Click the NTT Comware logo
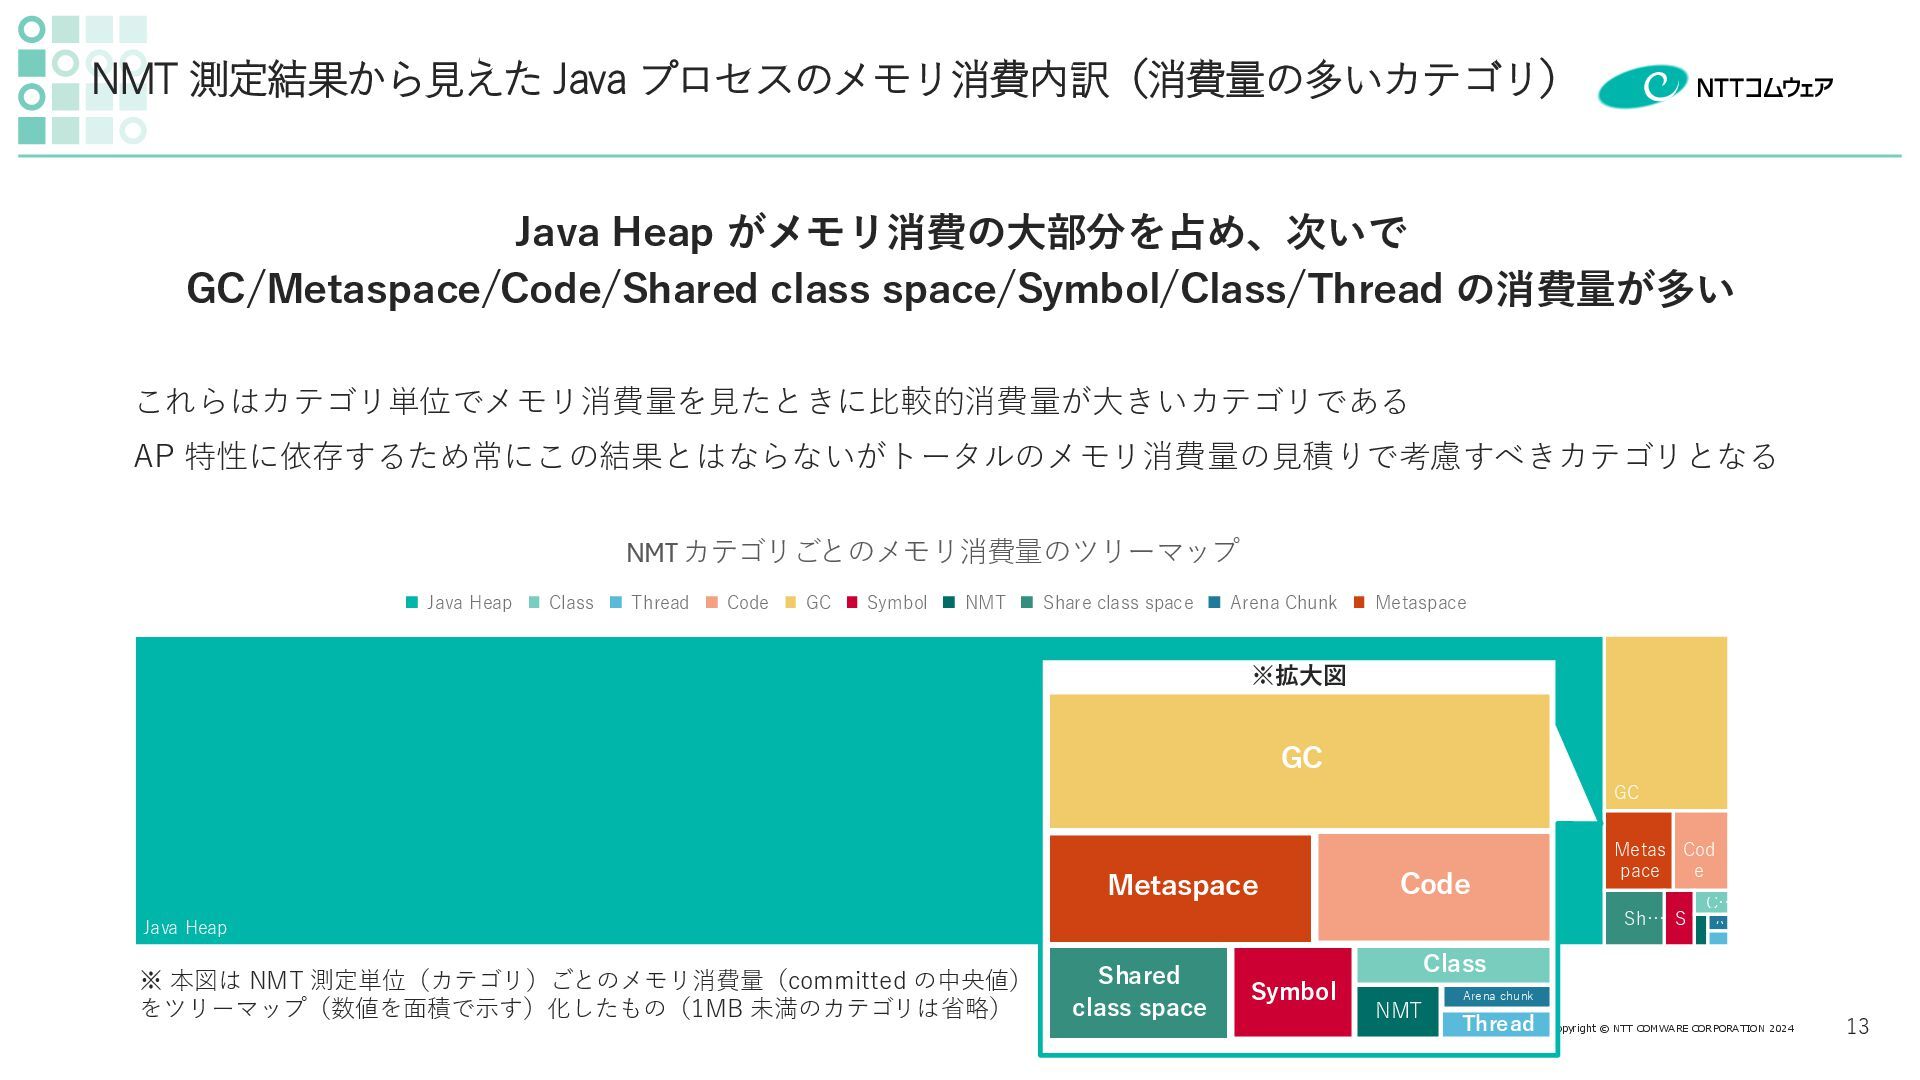Viewport: 1920px width, 1080px height. (1715, 87)
